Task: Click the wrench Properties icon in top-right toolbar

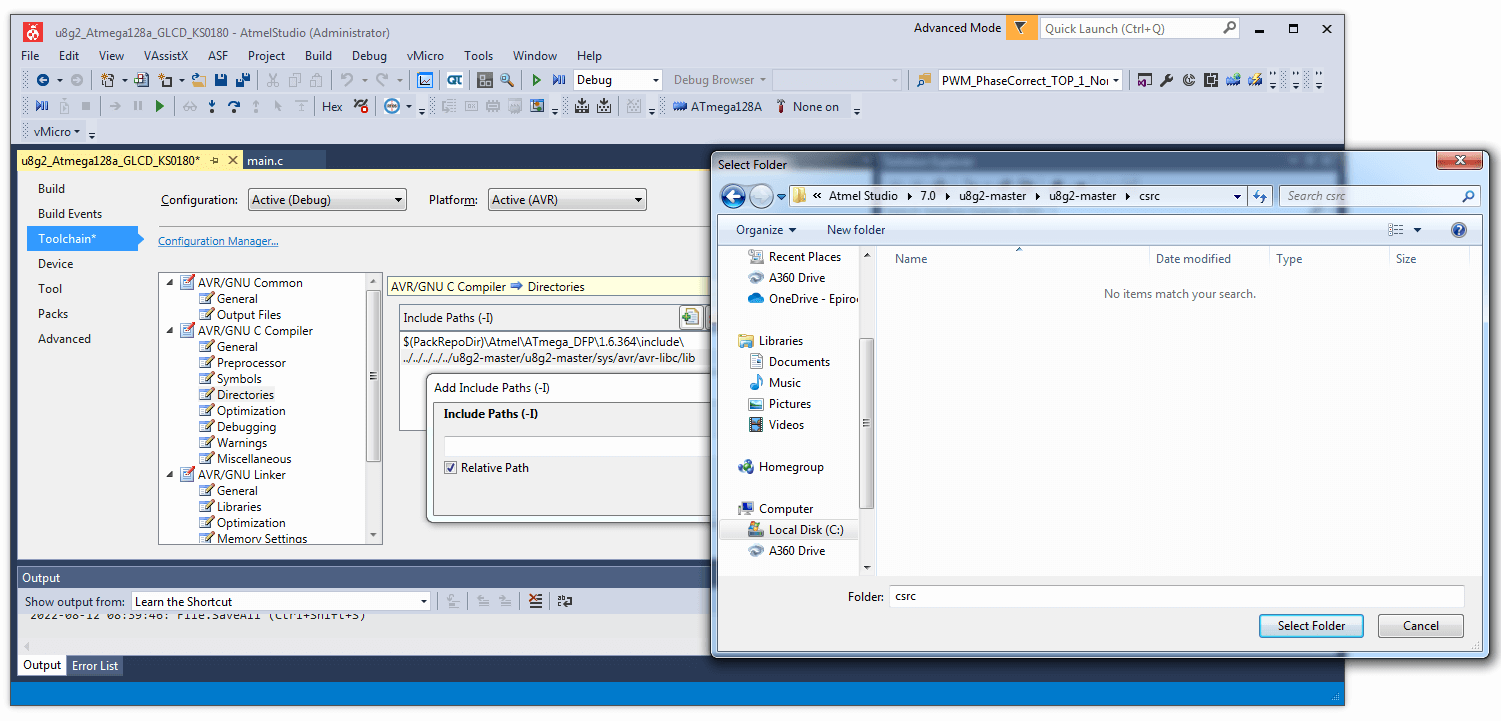Action: 1166,80
